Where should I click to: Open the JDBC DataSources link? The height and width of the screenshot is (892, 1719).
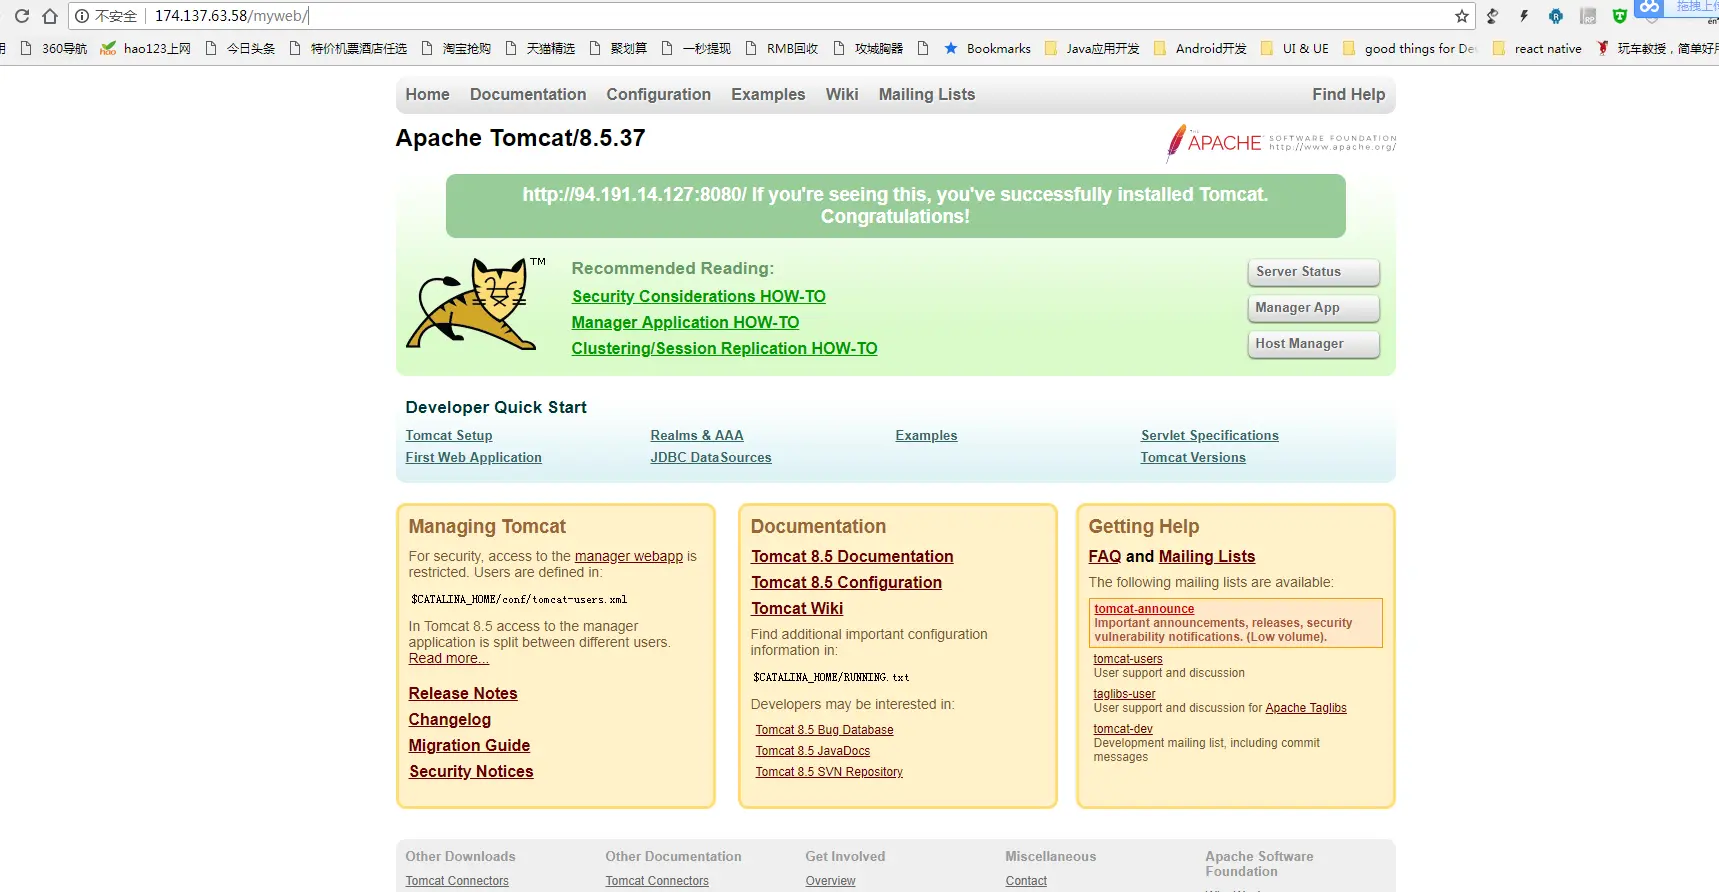point(711,458)
